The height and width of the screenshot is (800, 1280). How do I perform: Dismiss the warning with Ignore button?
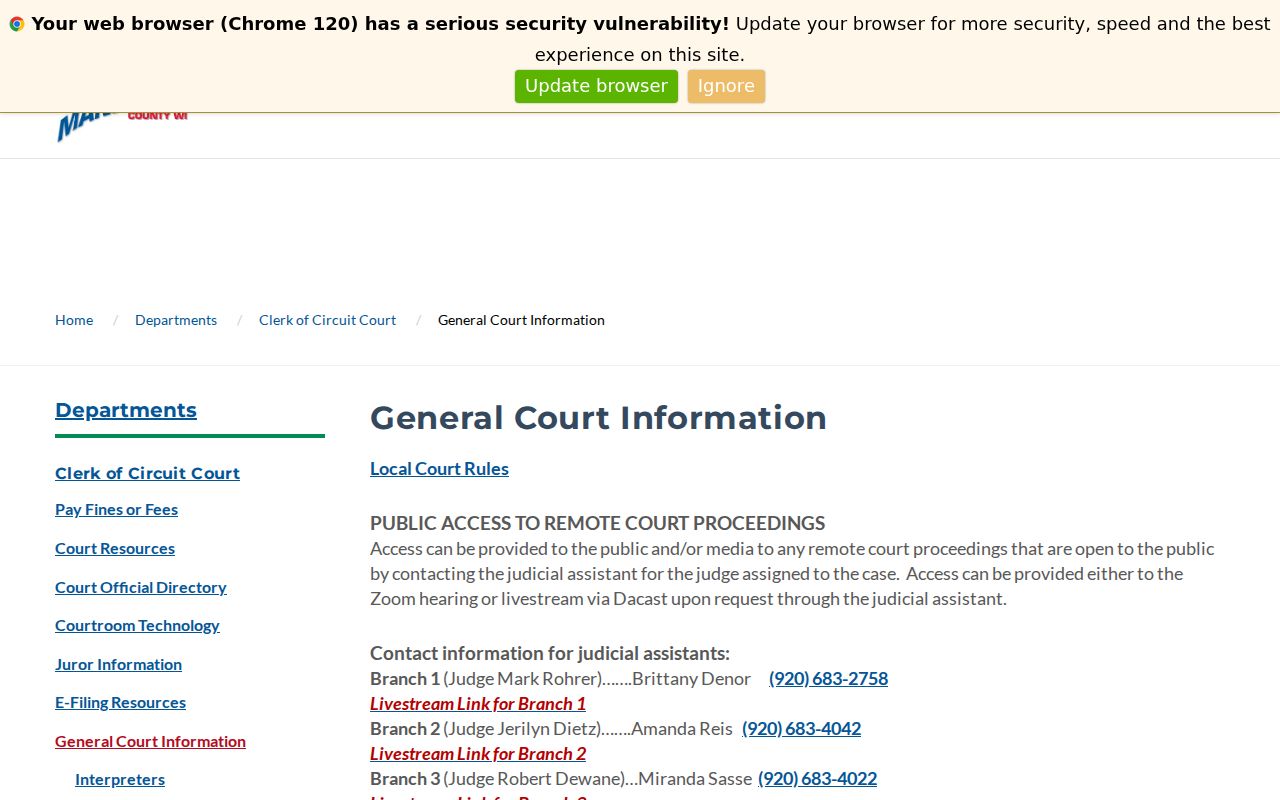pos(726,86)
